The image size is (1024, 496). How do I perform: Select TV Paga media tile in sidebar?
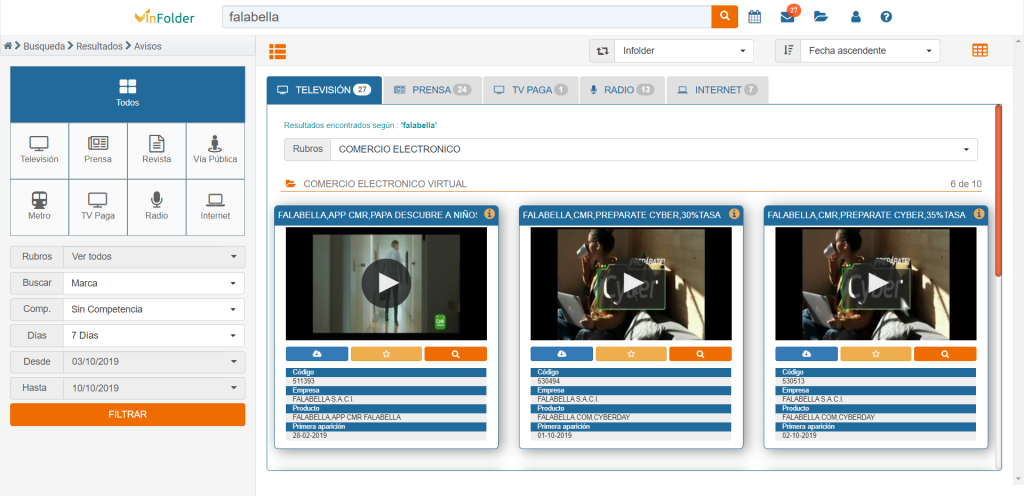98,207
